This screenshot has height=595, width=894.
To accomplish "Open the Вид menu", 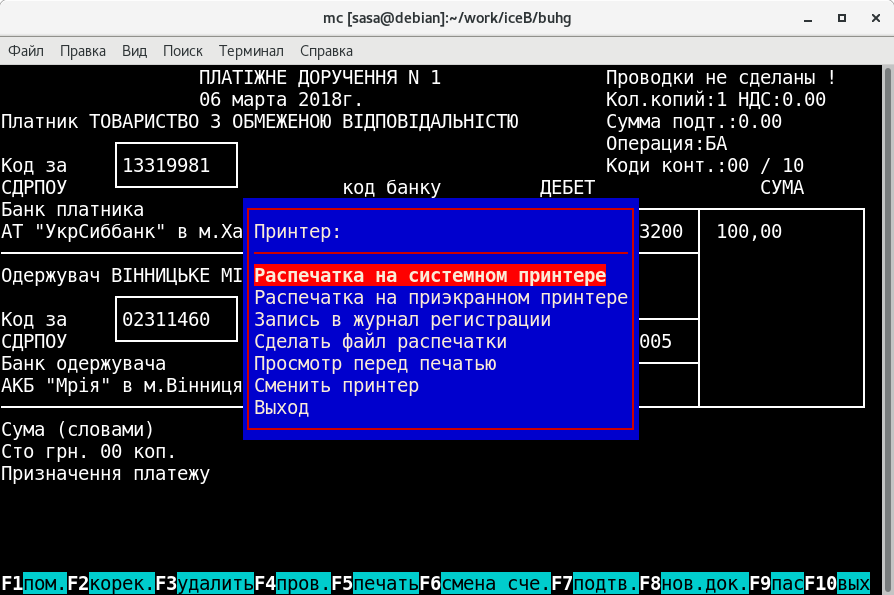I will point(134,51).
